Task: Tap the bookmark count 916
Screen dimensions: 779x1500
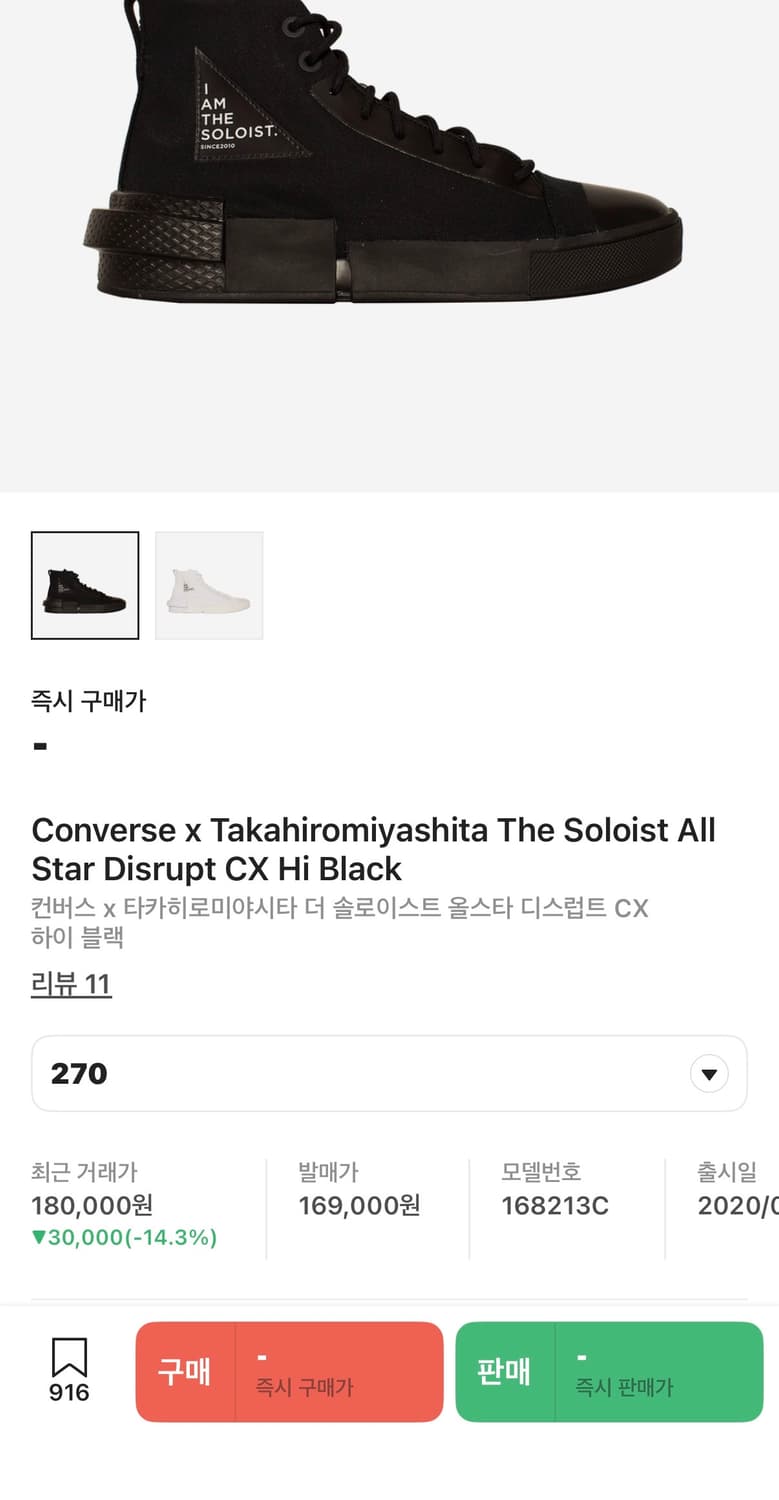Action: point(69,1393)
